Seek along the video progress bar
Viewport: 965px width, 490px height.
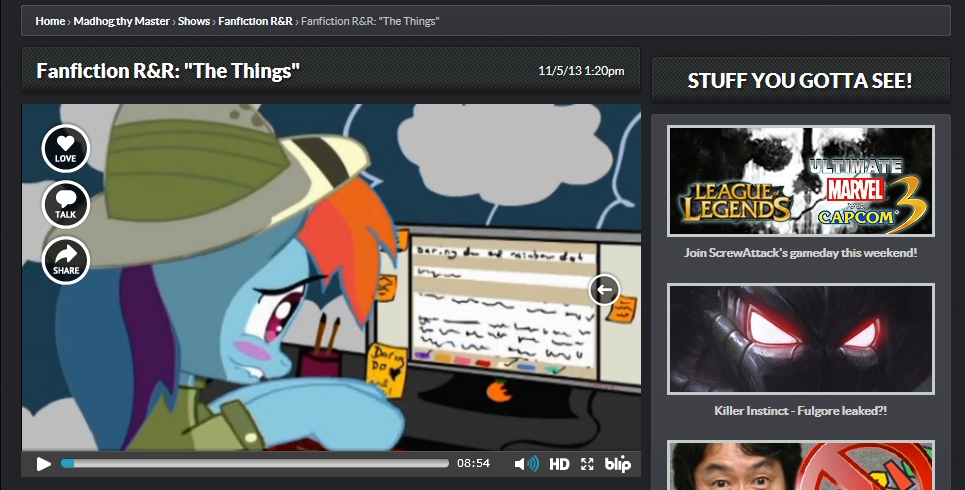pyautogui.click(x=255, y=464)
